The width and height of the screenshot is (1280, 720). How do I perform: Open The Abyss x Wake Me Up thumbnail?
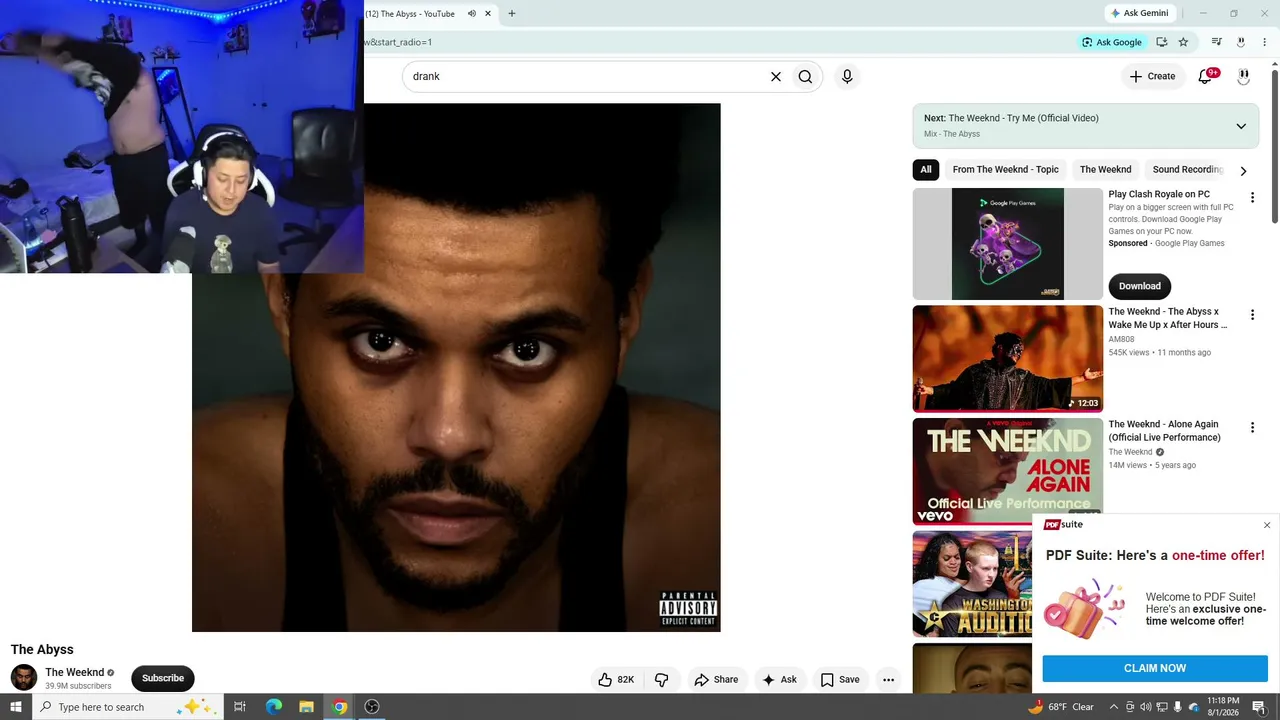pyautogui.click(x=1008, y=359)
